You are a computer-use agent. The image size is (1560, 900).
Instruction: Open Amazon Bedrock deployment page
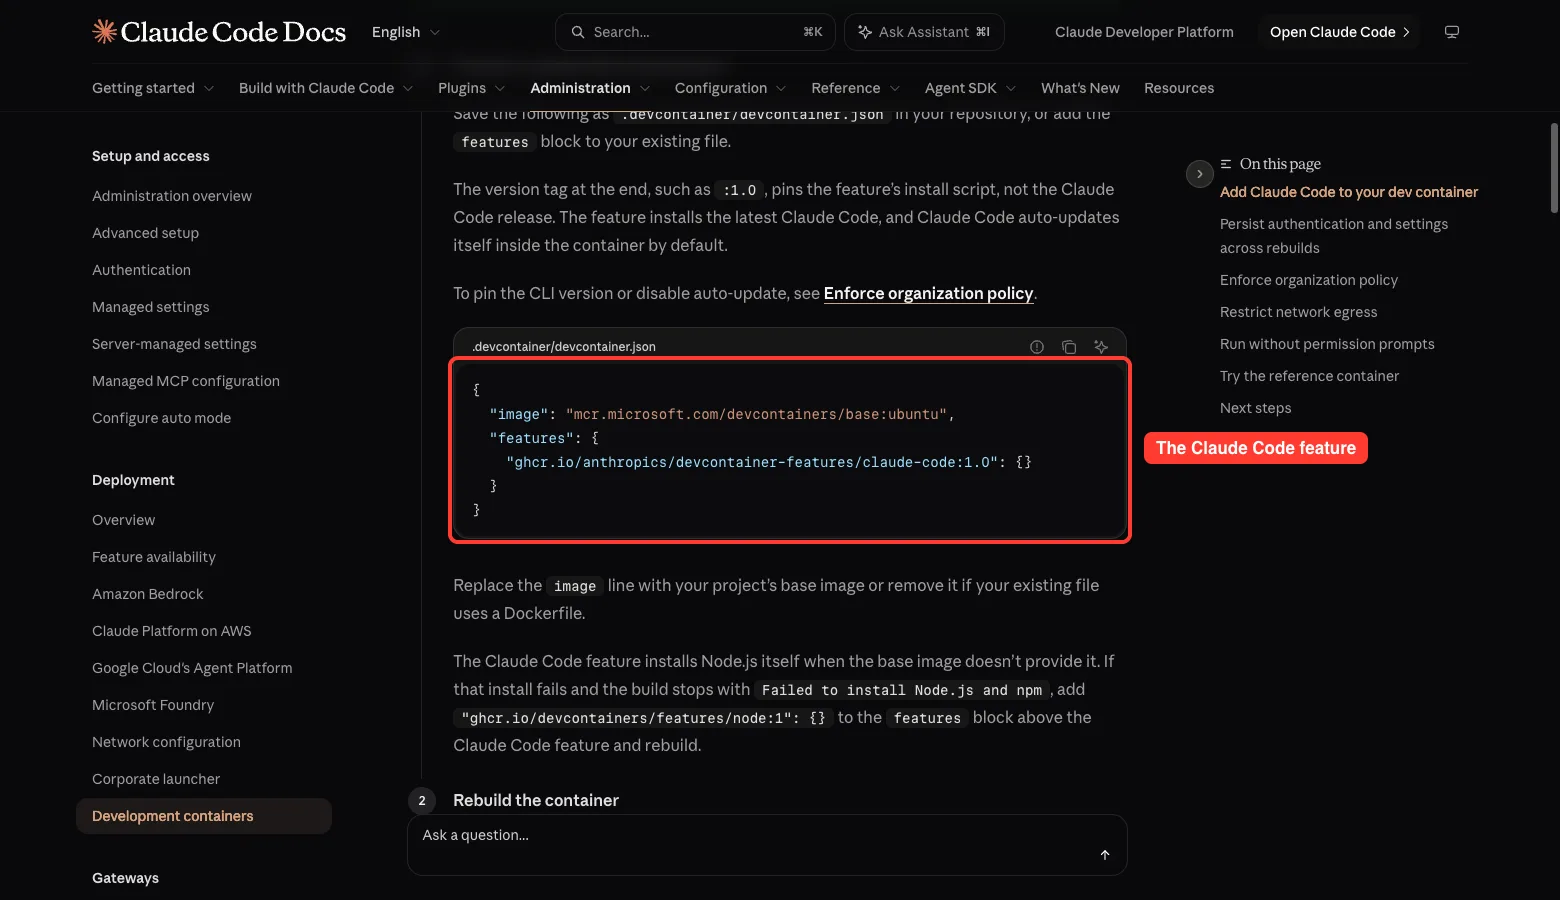pyautogui.click(x=147, y=594)
